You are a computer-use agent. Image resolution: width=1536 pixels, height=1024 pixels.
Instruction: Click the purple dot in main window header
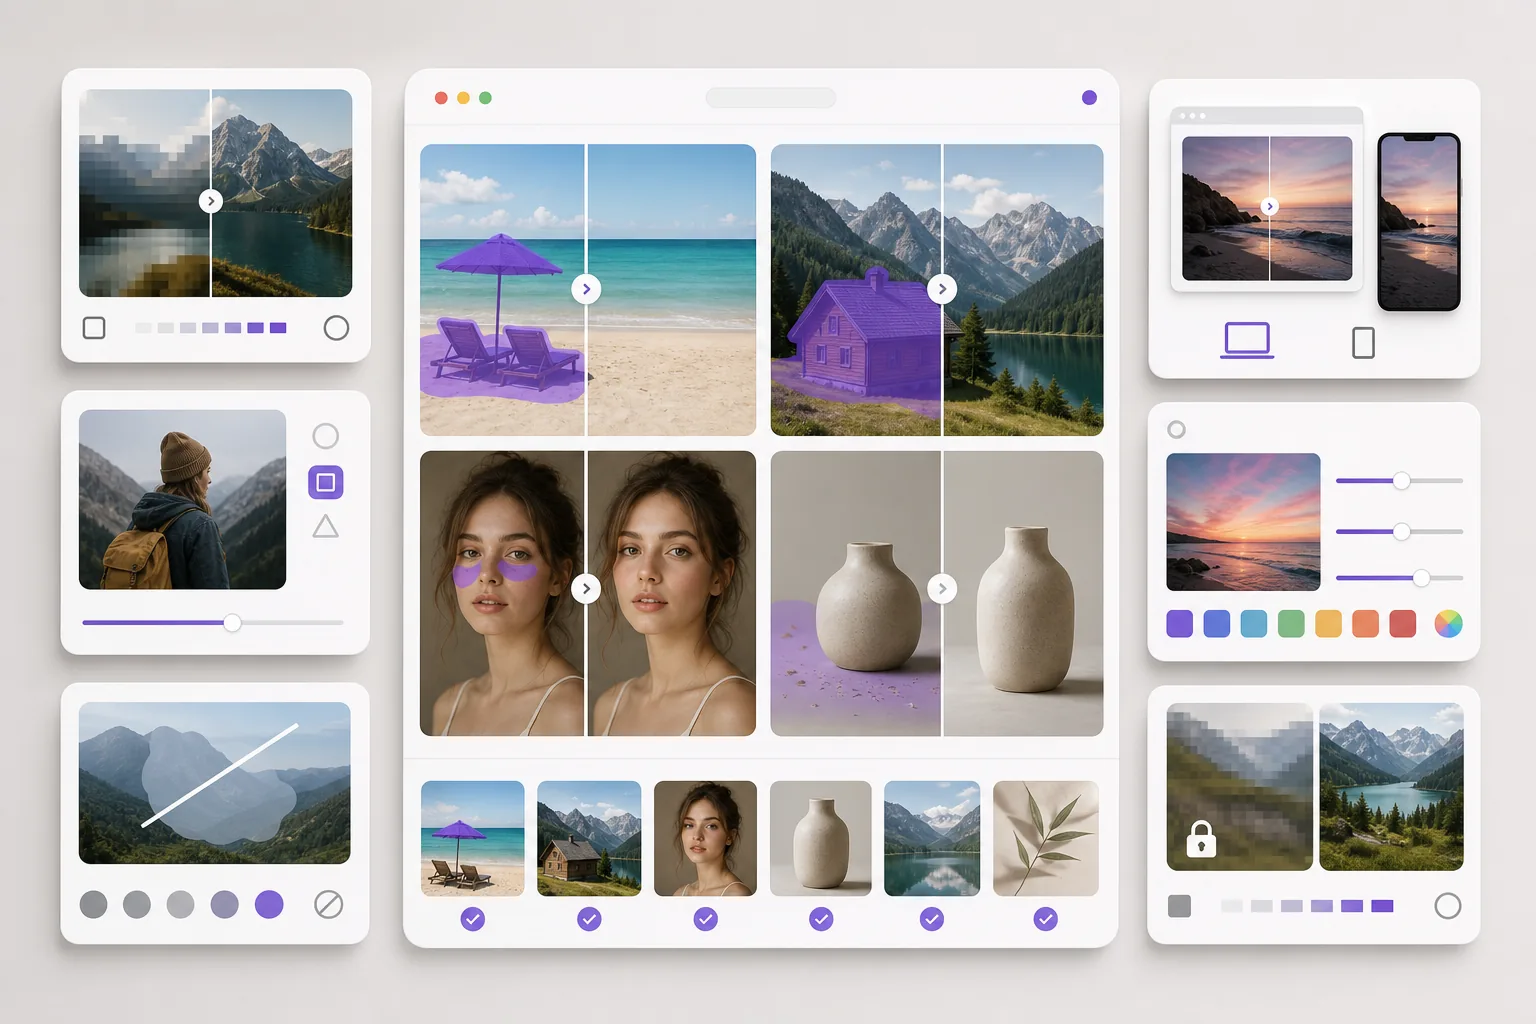1089,97
